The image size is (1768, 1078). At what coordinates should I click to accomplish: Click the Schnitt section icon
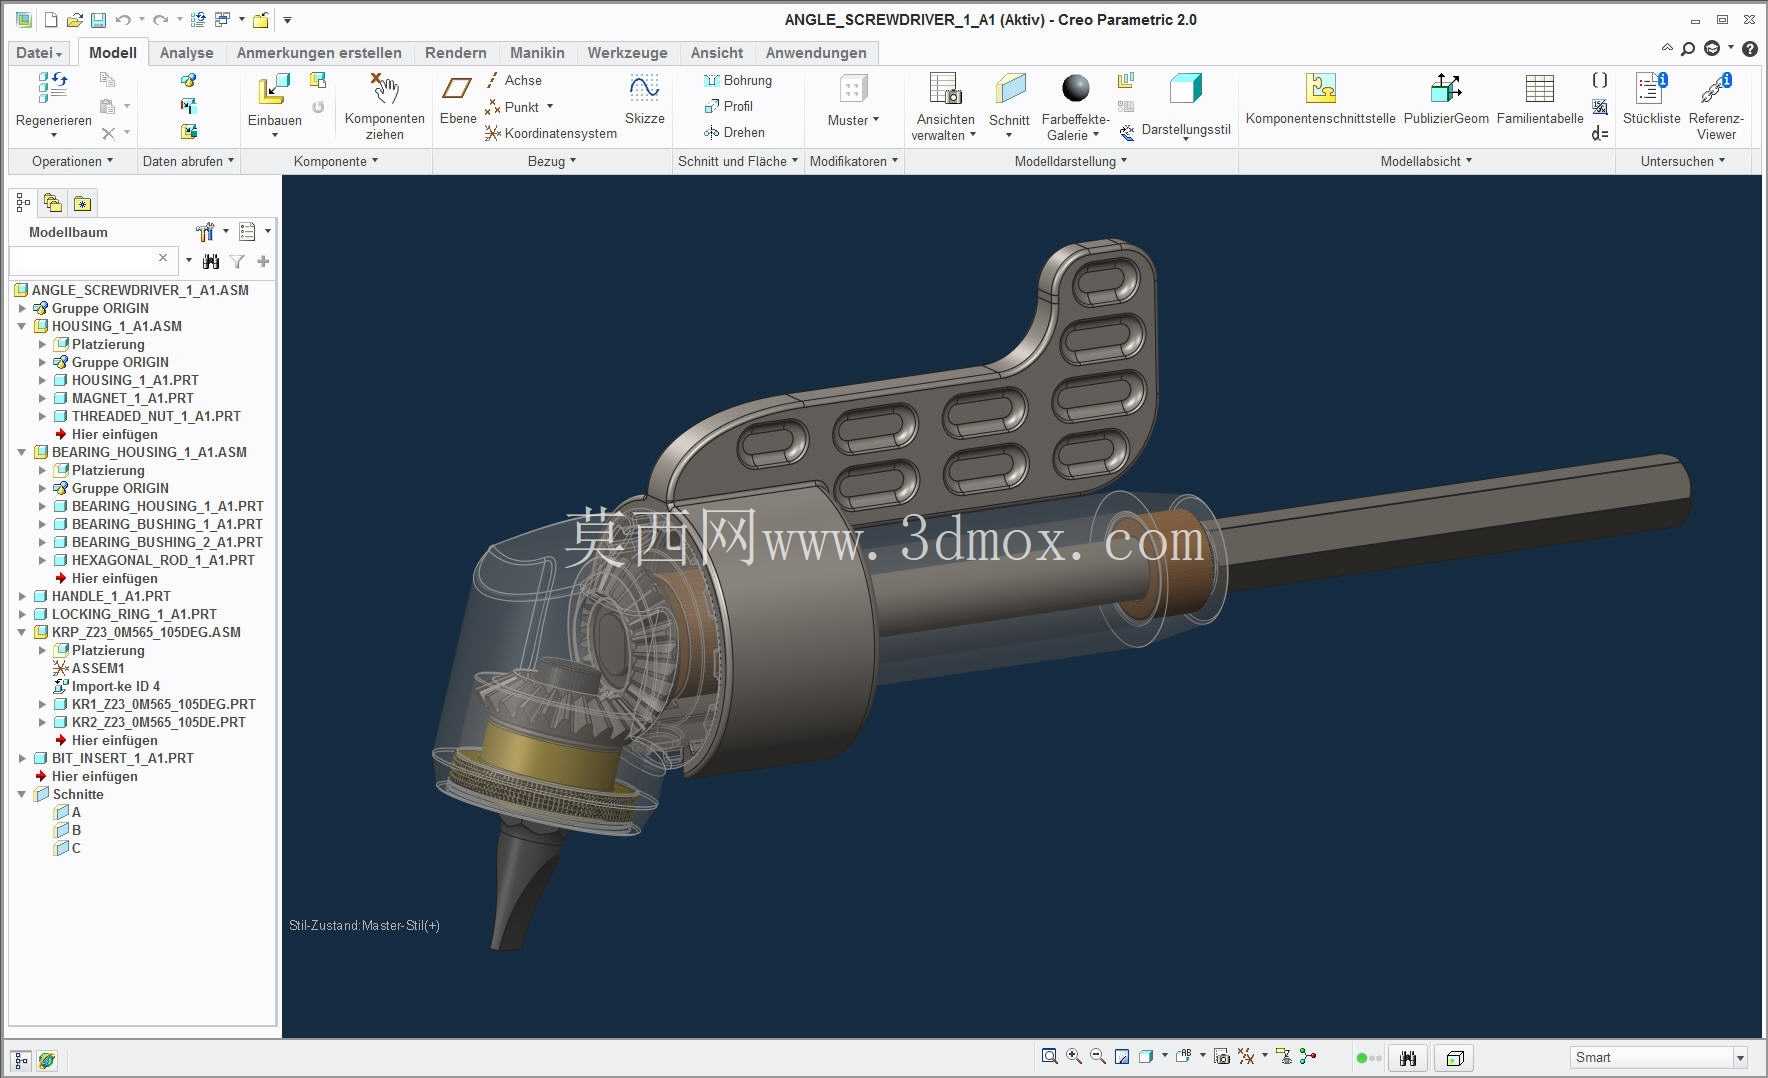click(x=1010, y=88)
